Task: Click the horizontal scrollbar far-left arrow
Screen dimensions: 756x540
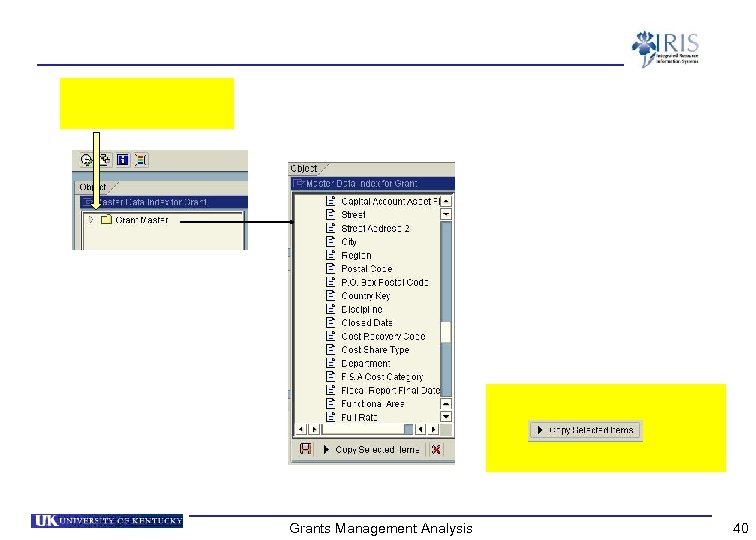Action: click(x=301, y=429)
